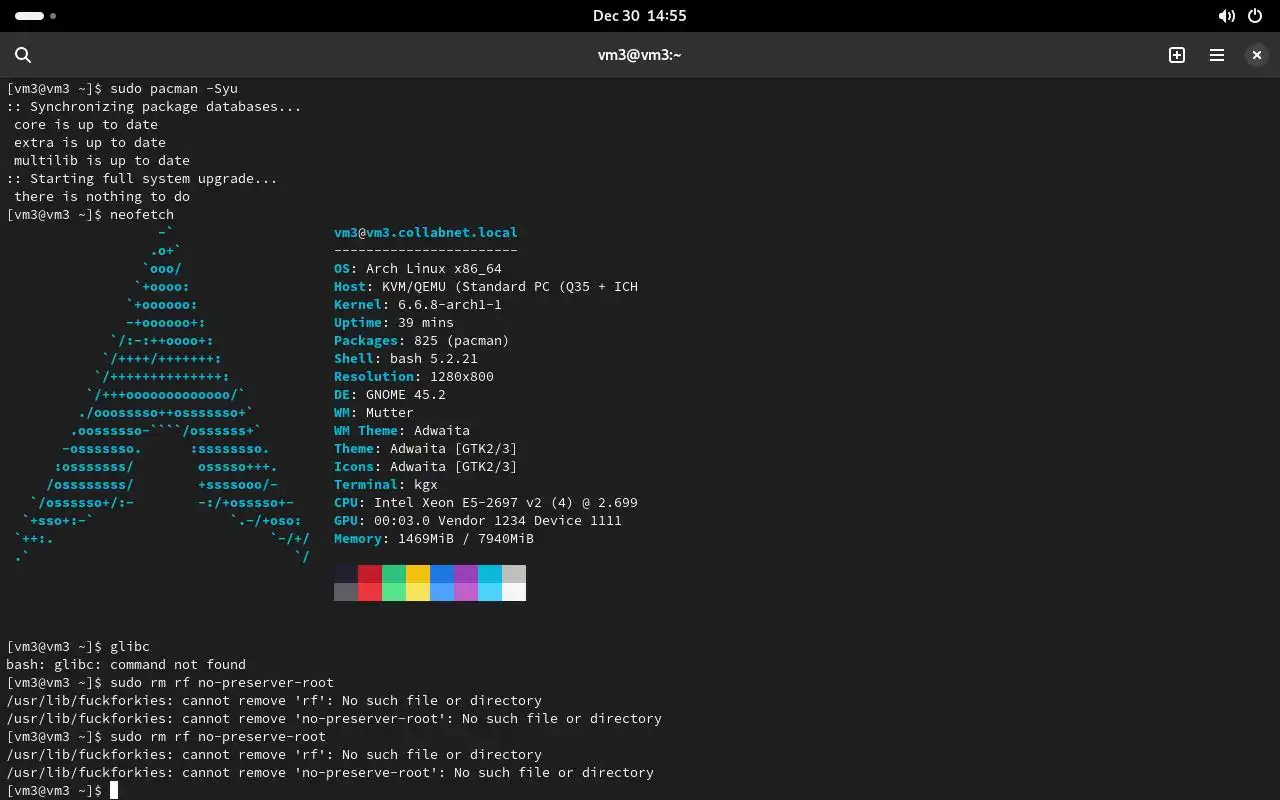Click the 'Icons: Adwaita [GTK2/3]' line
The width and height of the screenshot is (1280, 800).
(x=426, y=467)
